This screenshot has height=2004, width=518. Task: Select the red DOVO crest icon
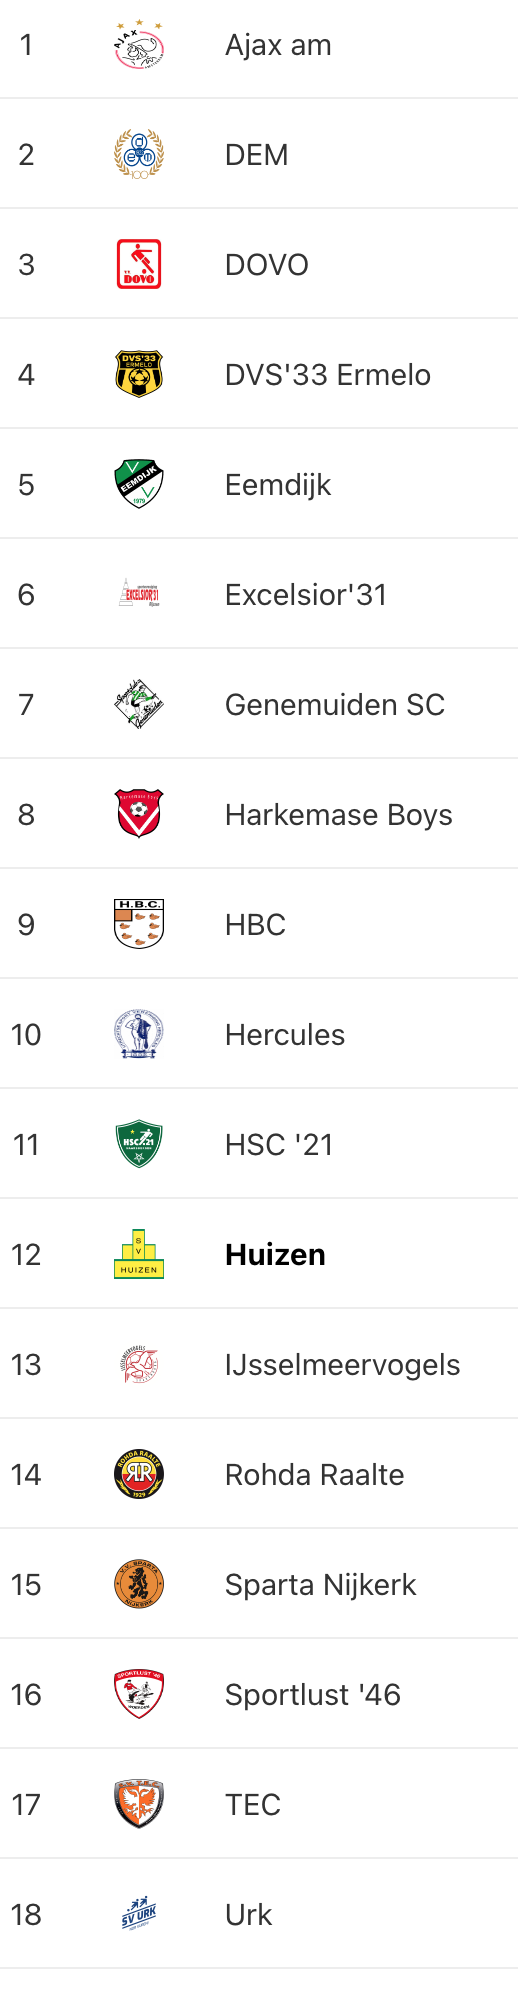[x=139, y=265]
